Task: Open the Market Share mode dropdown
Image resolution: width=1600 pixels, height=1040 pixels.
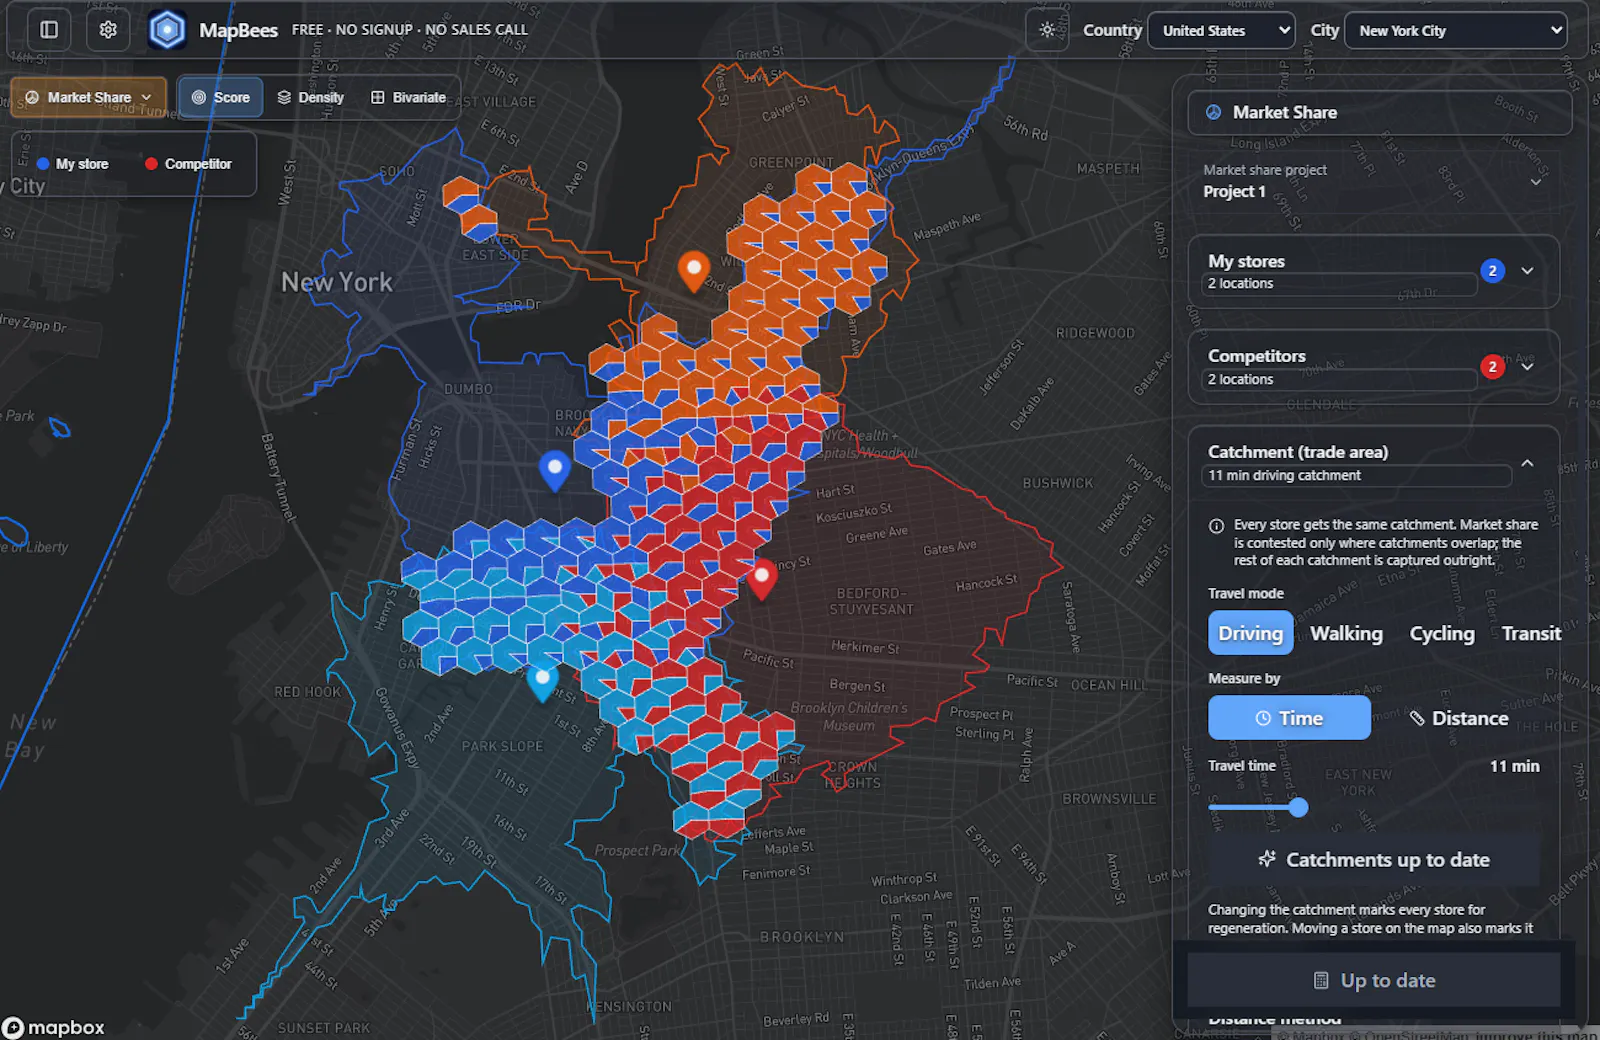Action: click(88, 97)
